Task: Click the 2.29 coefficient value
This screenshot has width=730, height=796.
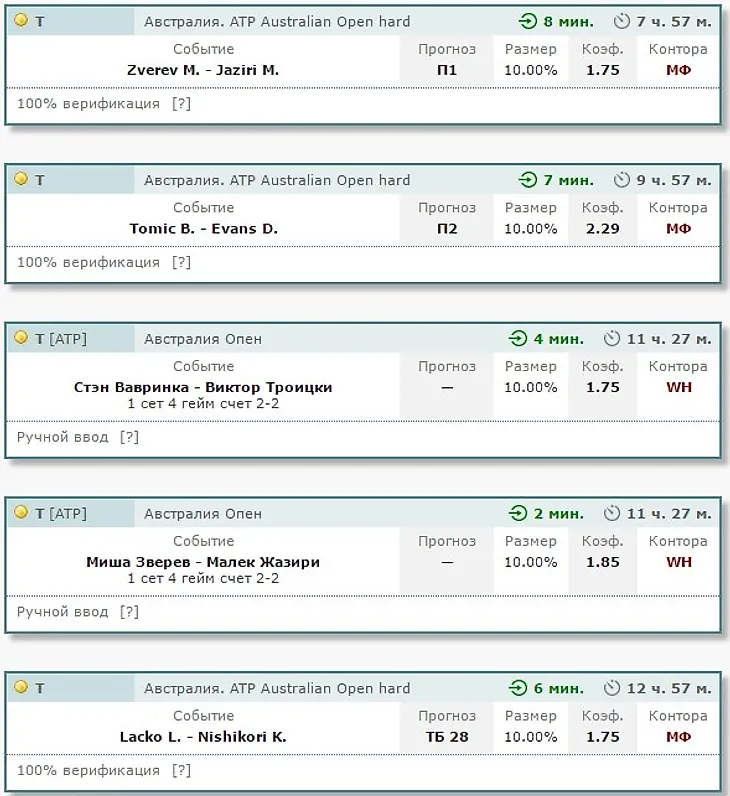Action: coord(603,228)
